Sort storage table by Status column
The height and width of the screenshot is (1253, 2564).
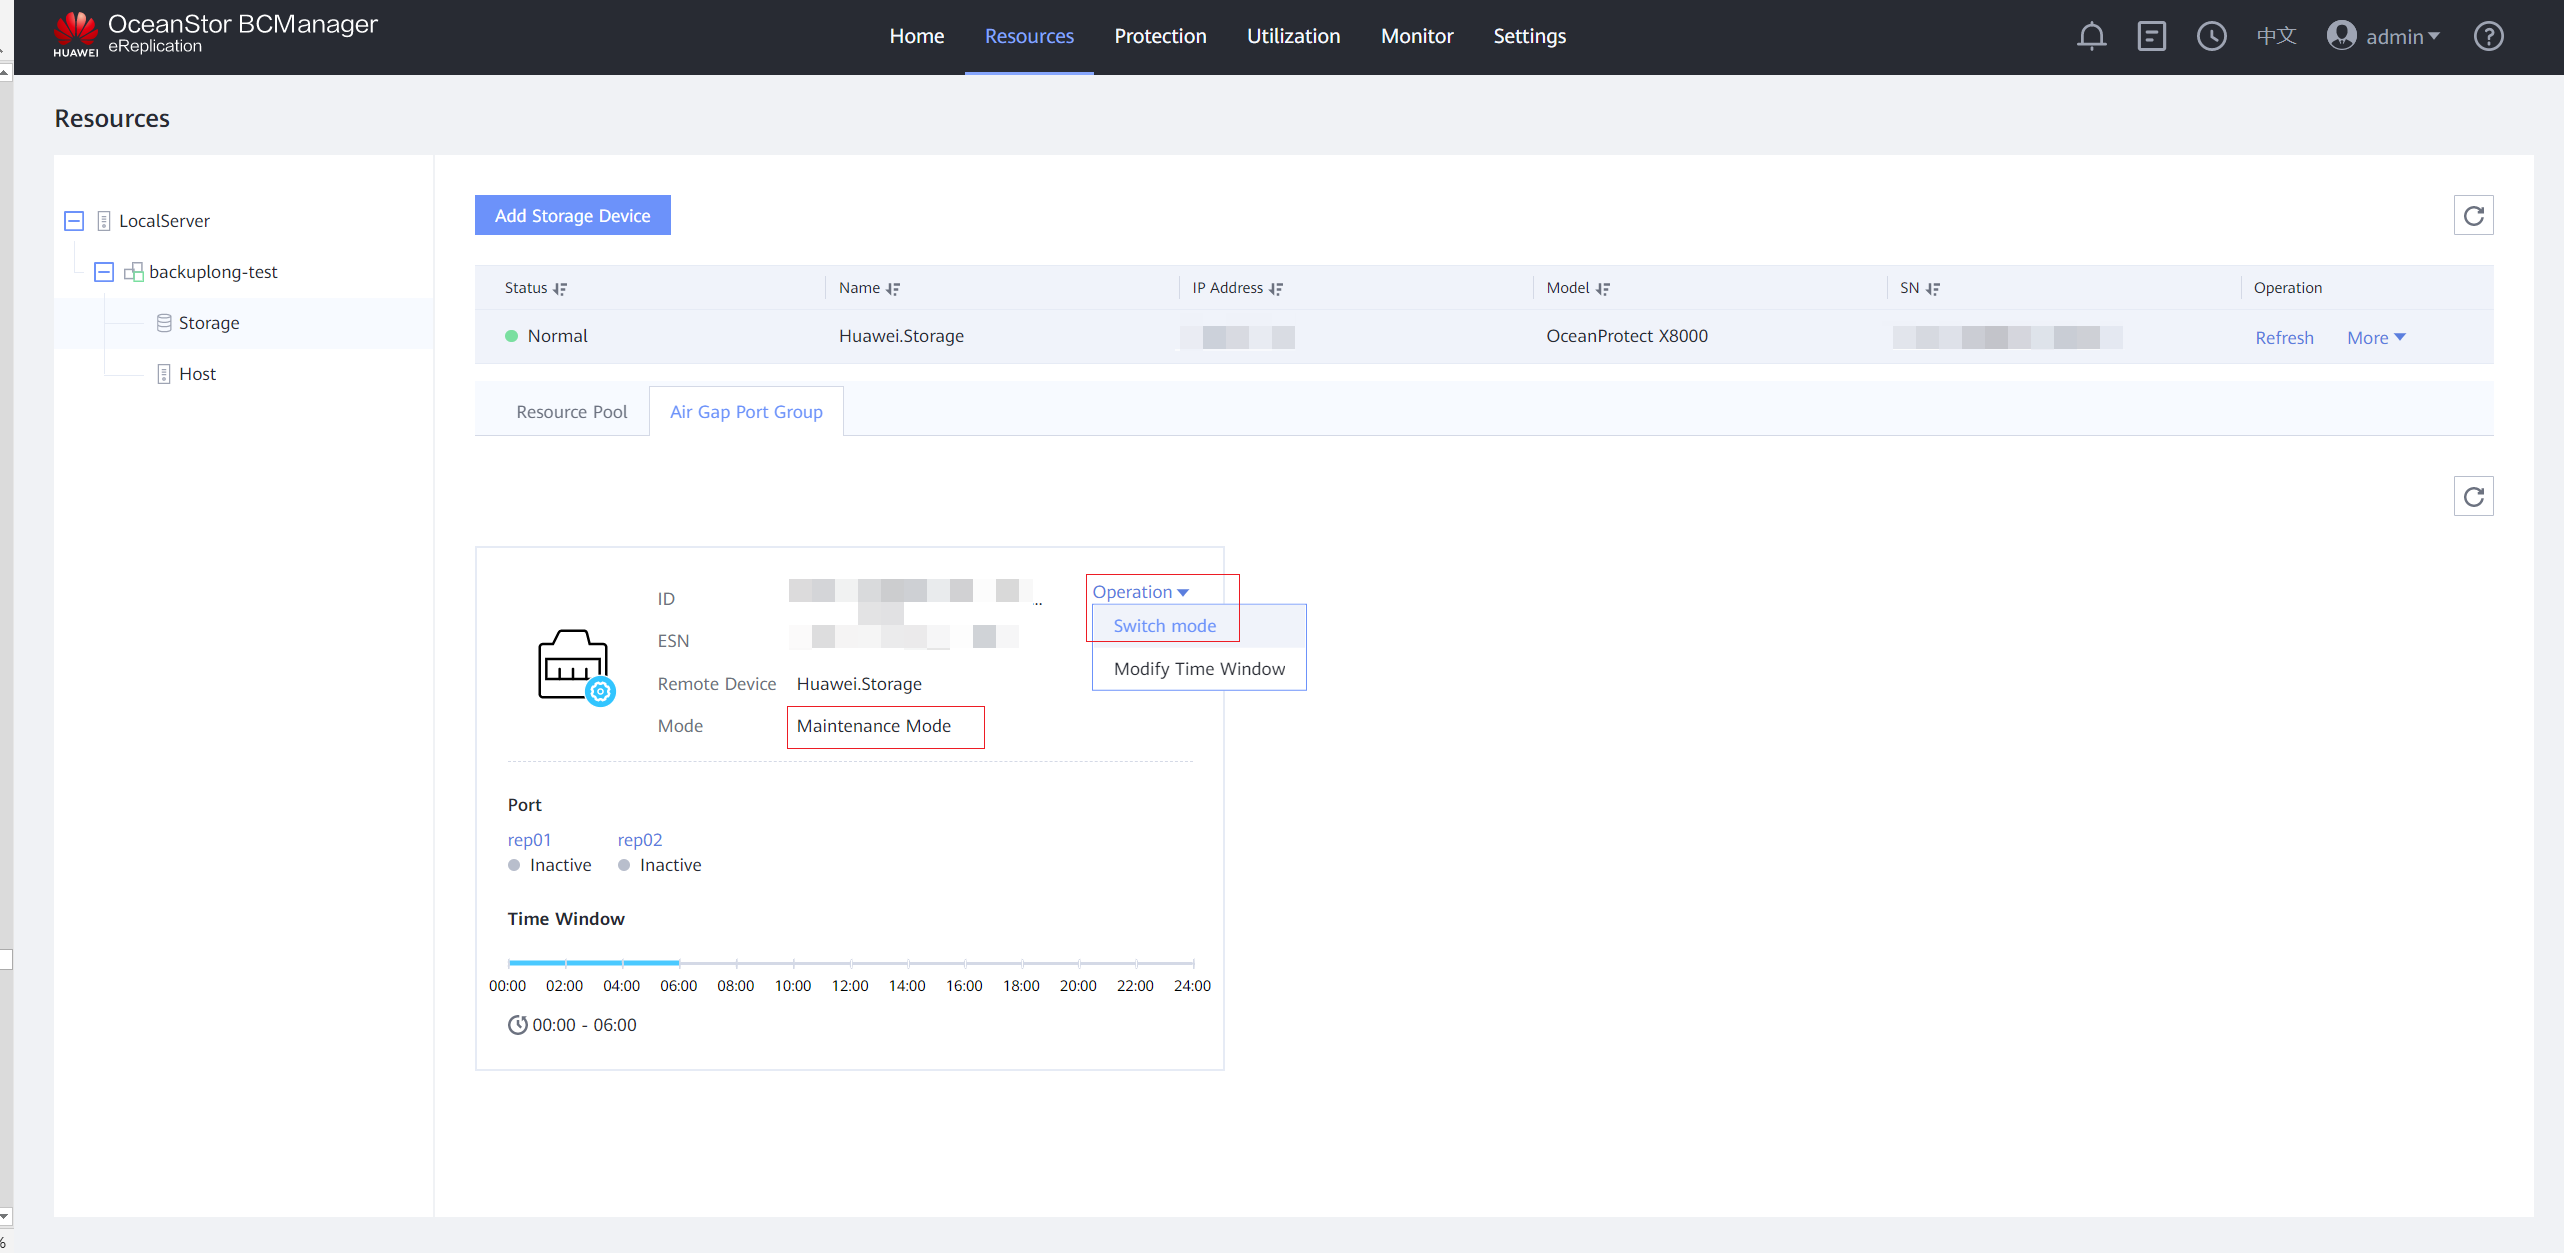560,289
